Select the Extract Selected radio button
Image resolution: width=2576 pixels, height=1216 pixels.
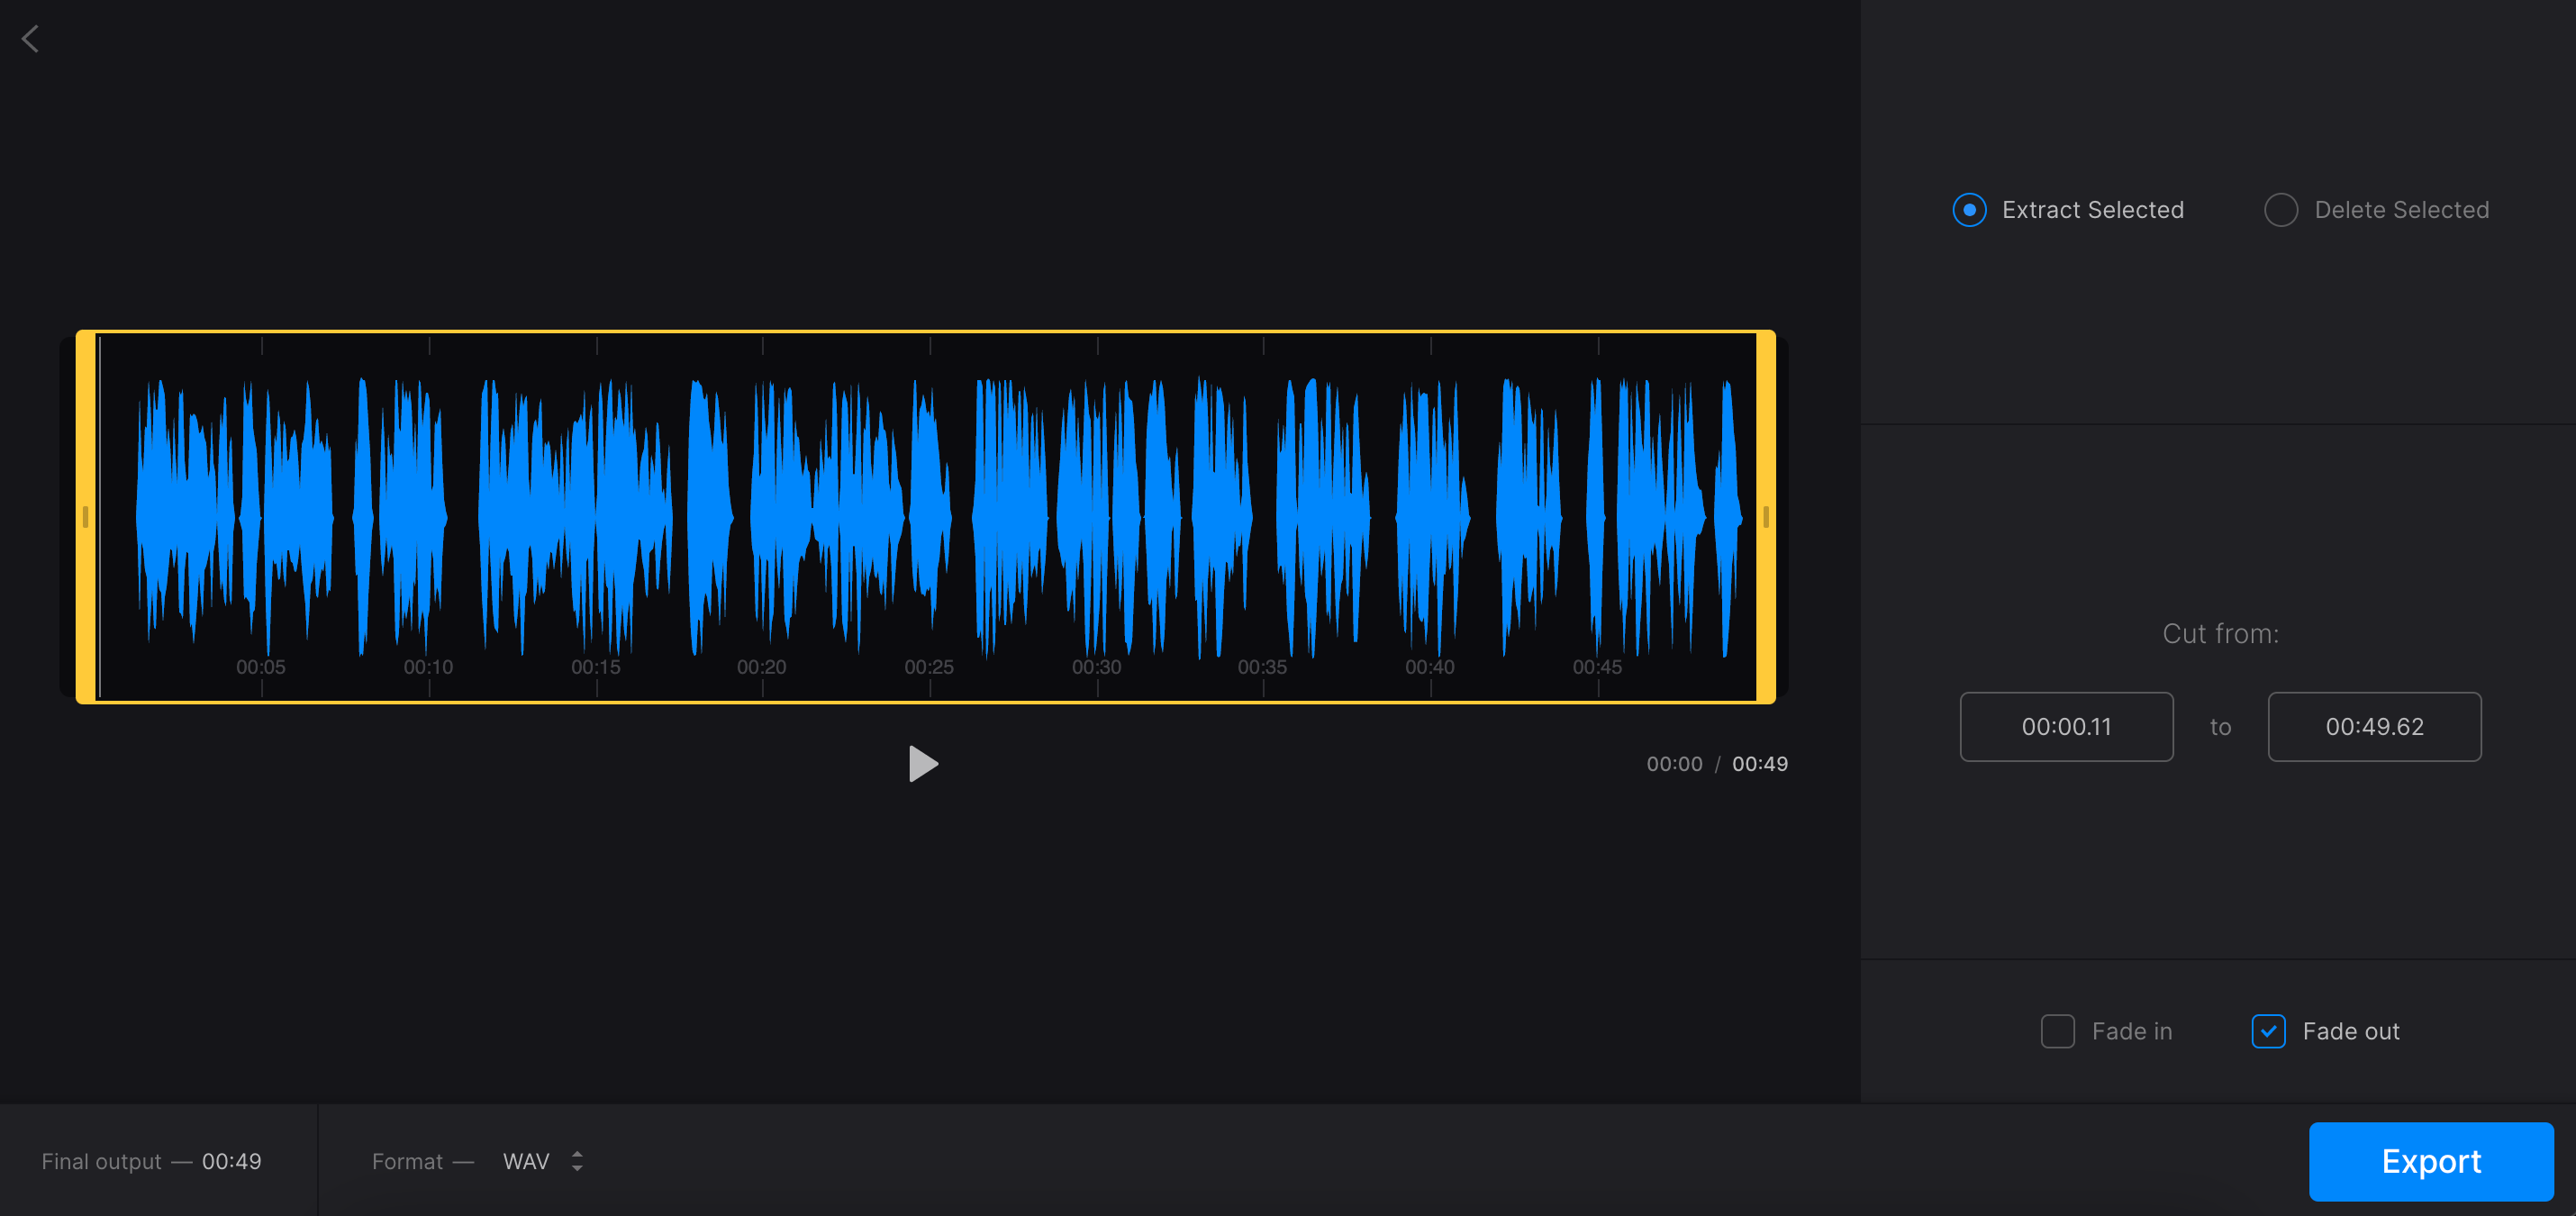[1968, 211]
